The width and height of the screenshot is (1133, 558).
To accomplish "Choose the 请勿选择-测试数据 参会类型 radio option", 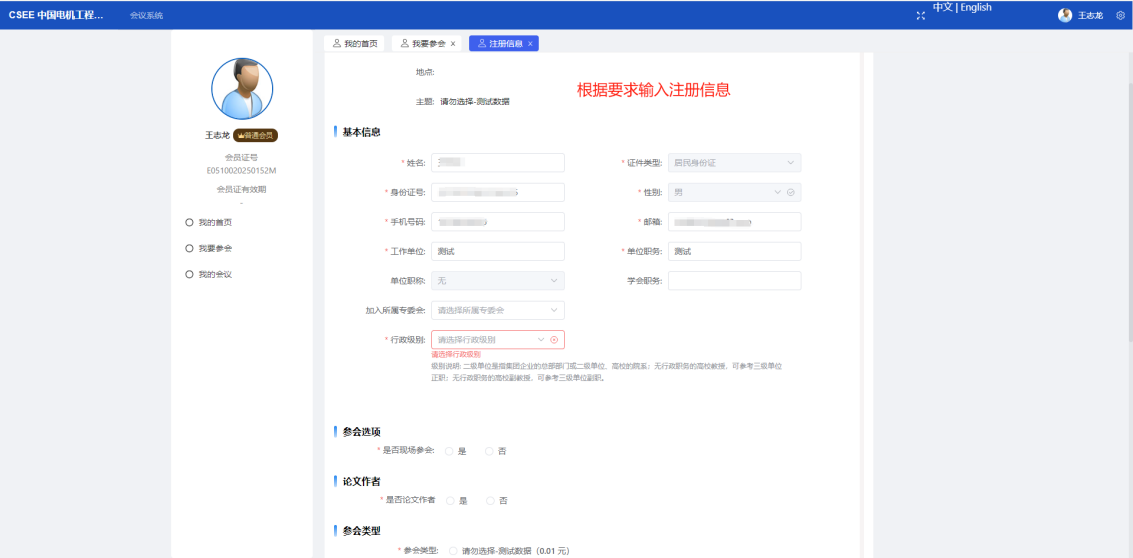I will [x=454, y=550].
